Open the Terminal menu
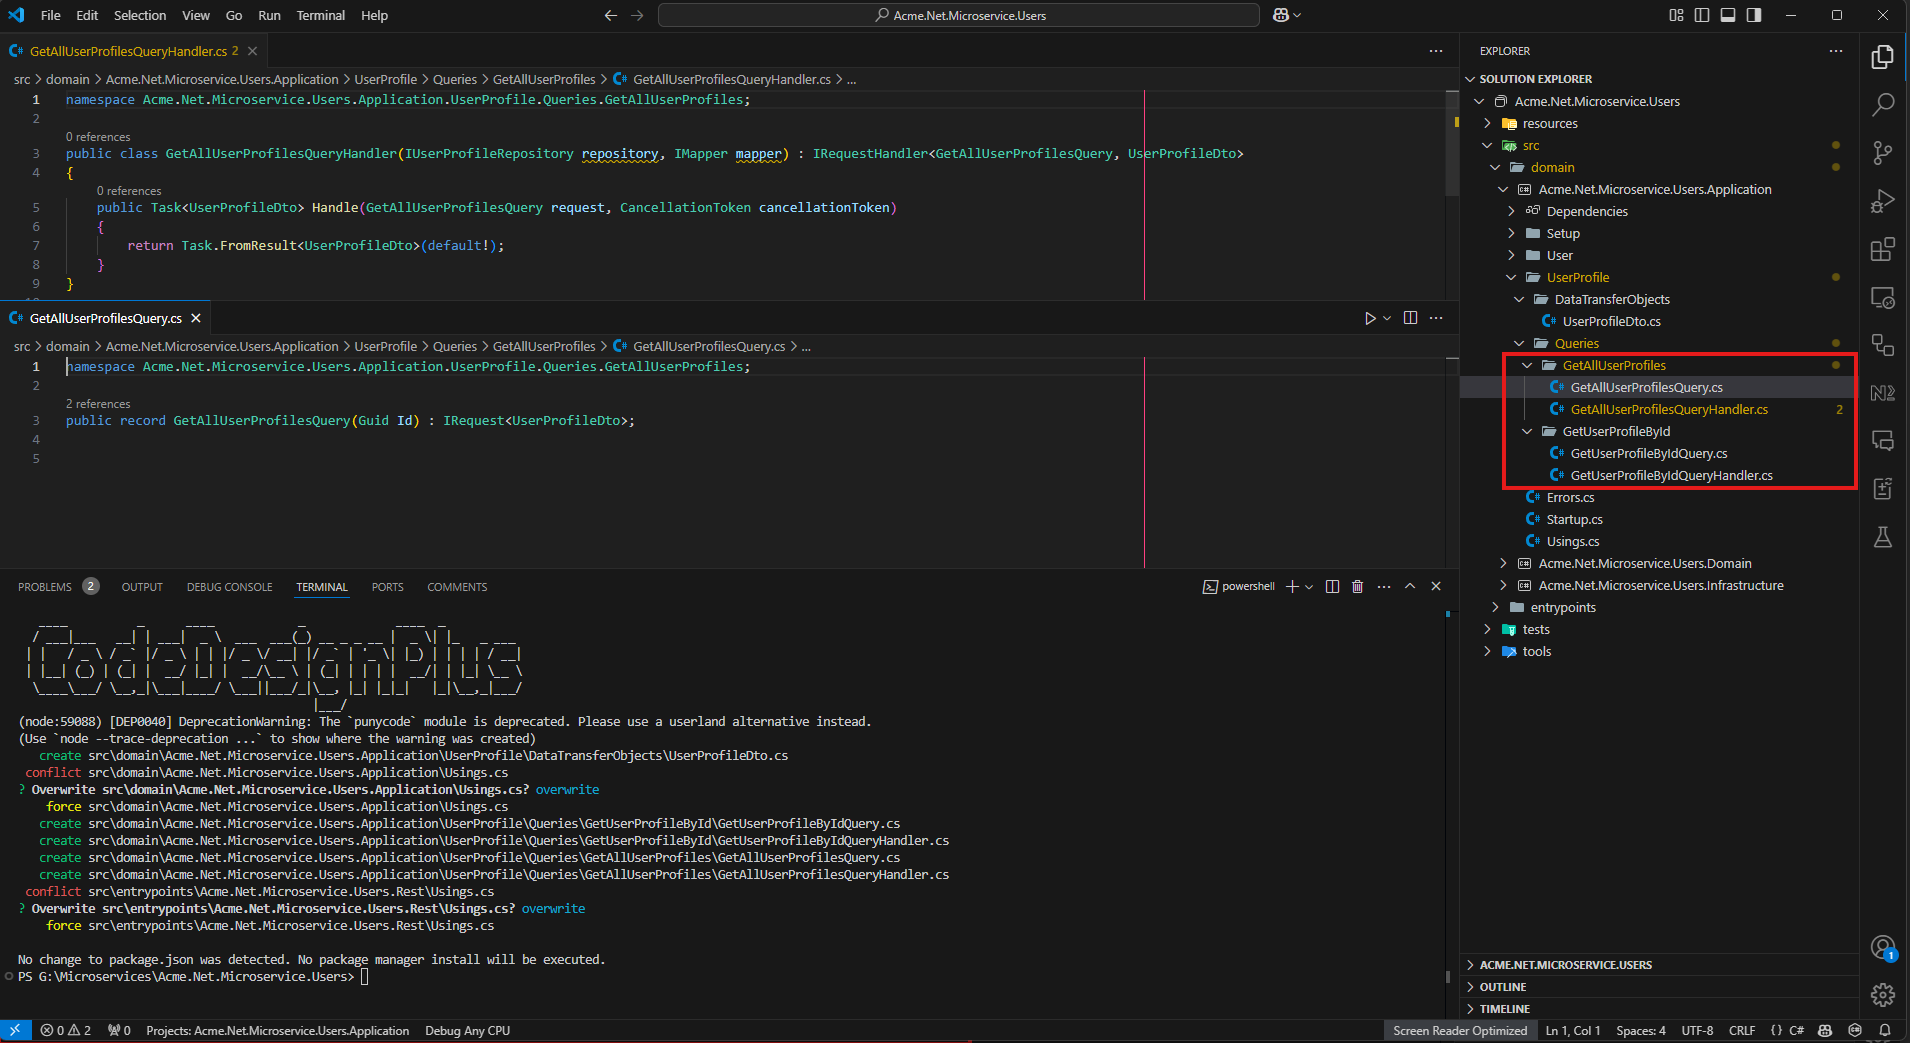1910x1043 pixels. [x=320, y=15]
